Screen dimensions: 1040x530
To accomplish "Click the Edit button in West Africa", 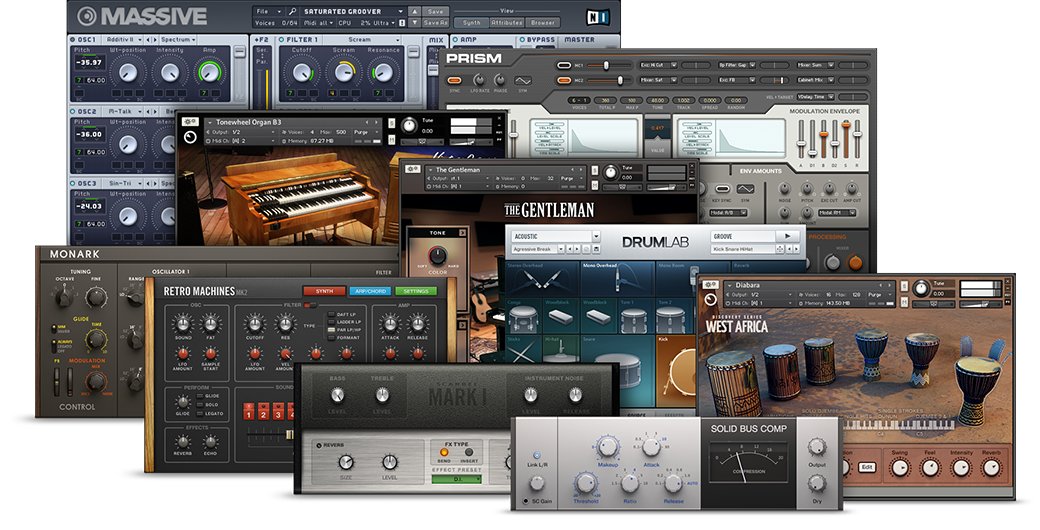I will [867, 467].
